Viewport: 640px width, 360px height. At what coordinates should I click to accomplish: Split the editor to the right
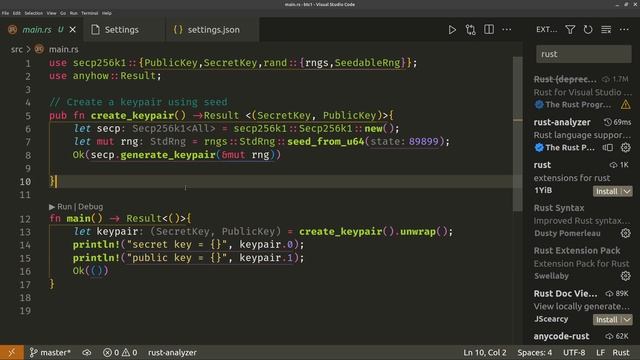coord(489,29)
